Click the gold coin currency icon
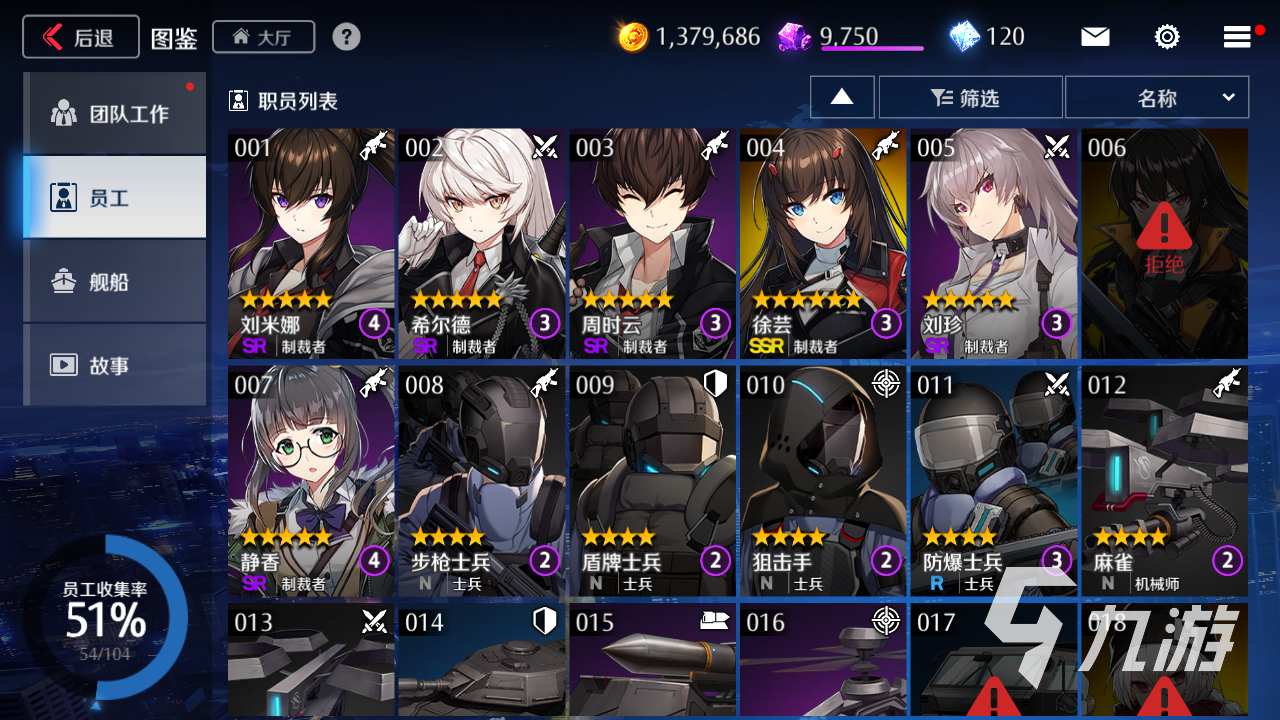The height and width of the screenshot is (720, 1280). click(x=633, y=37)
